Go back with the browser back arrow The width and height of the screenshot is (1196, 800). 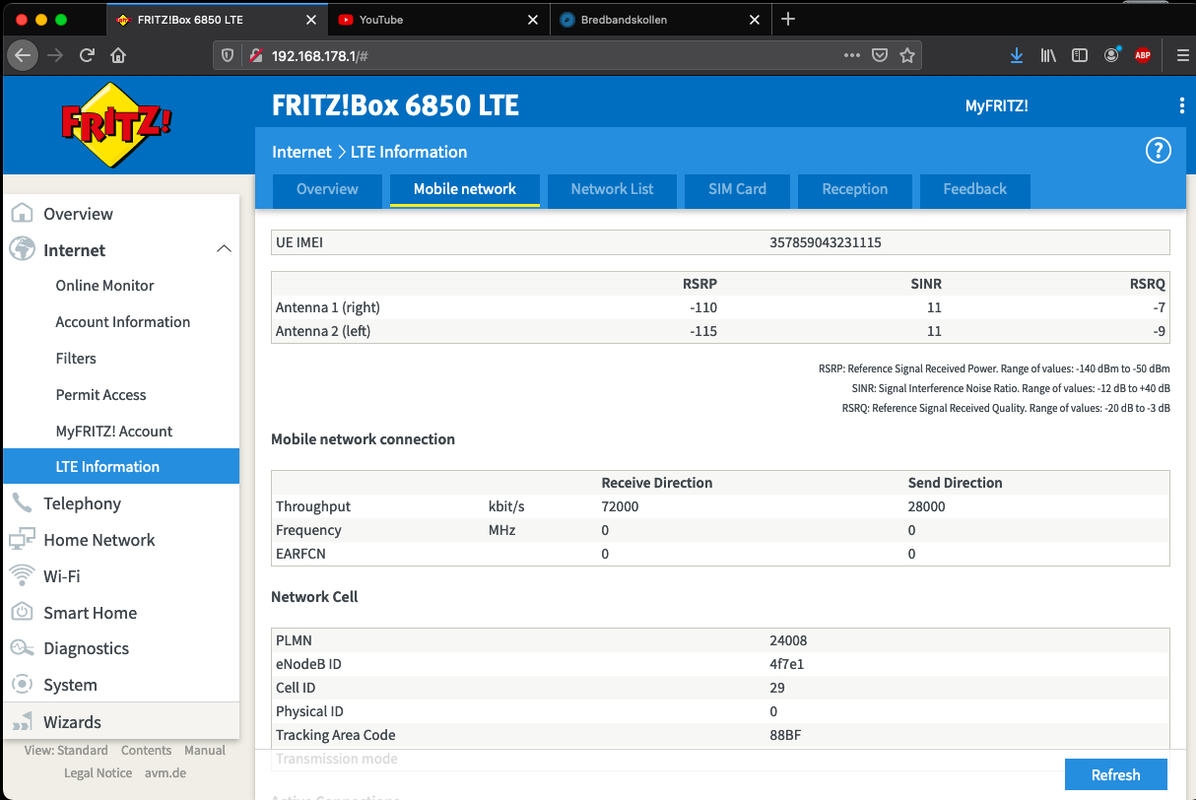tap(23, 55)
